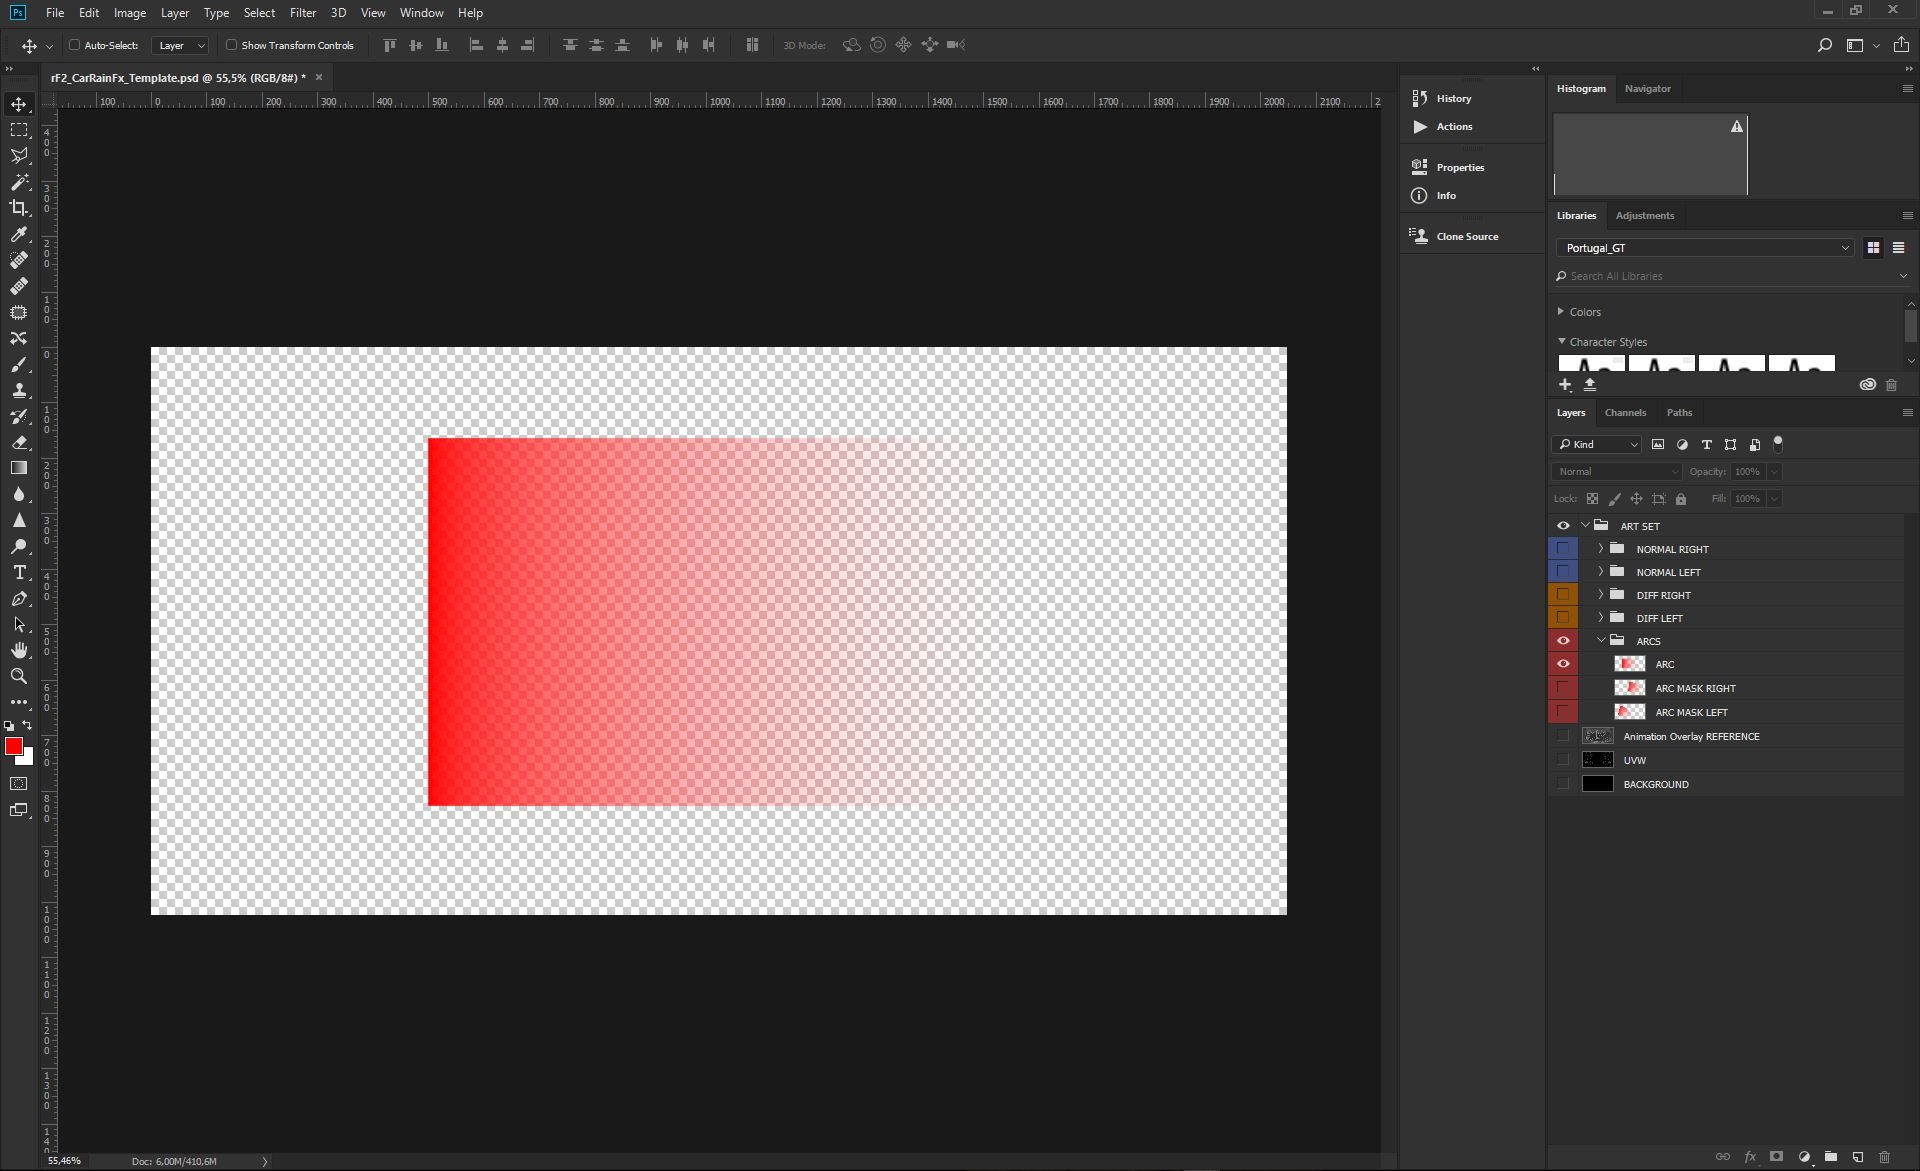Select the Gradient tool
1920x1171 pixels.
pos(19,468)
